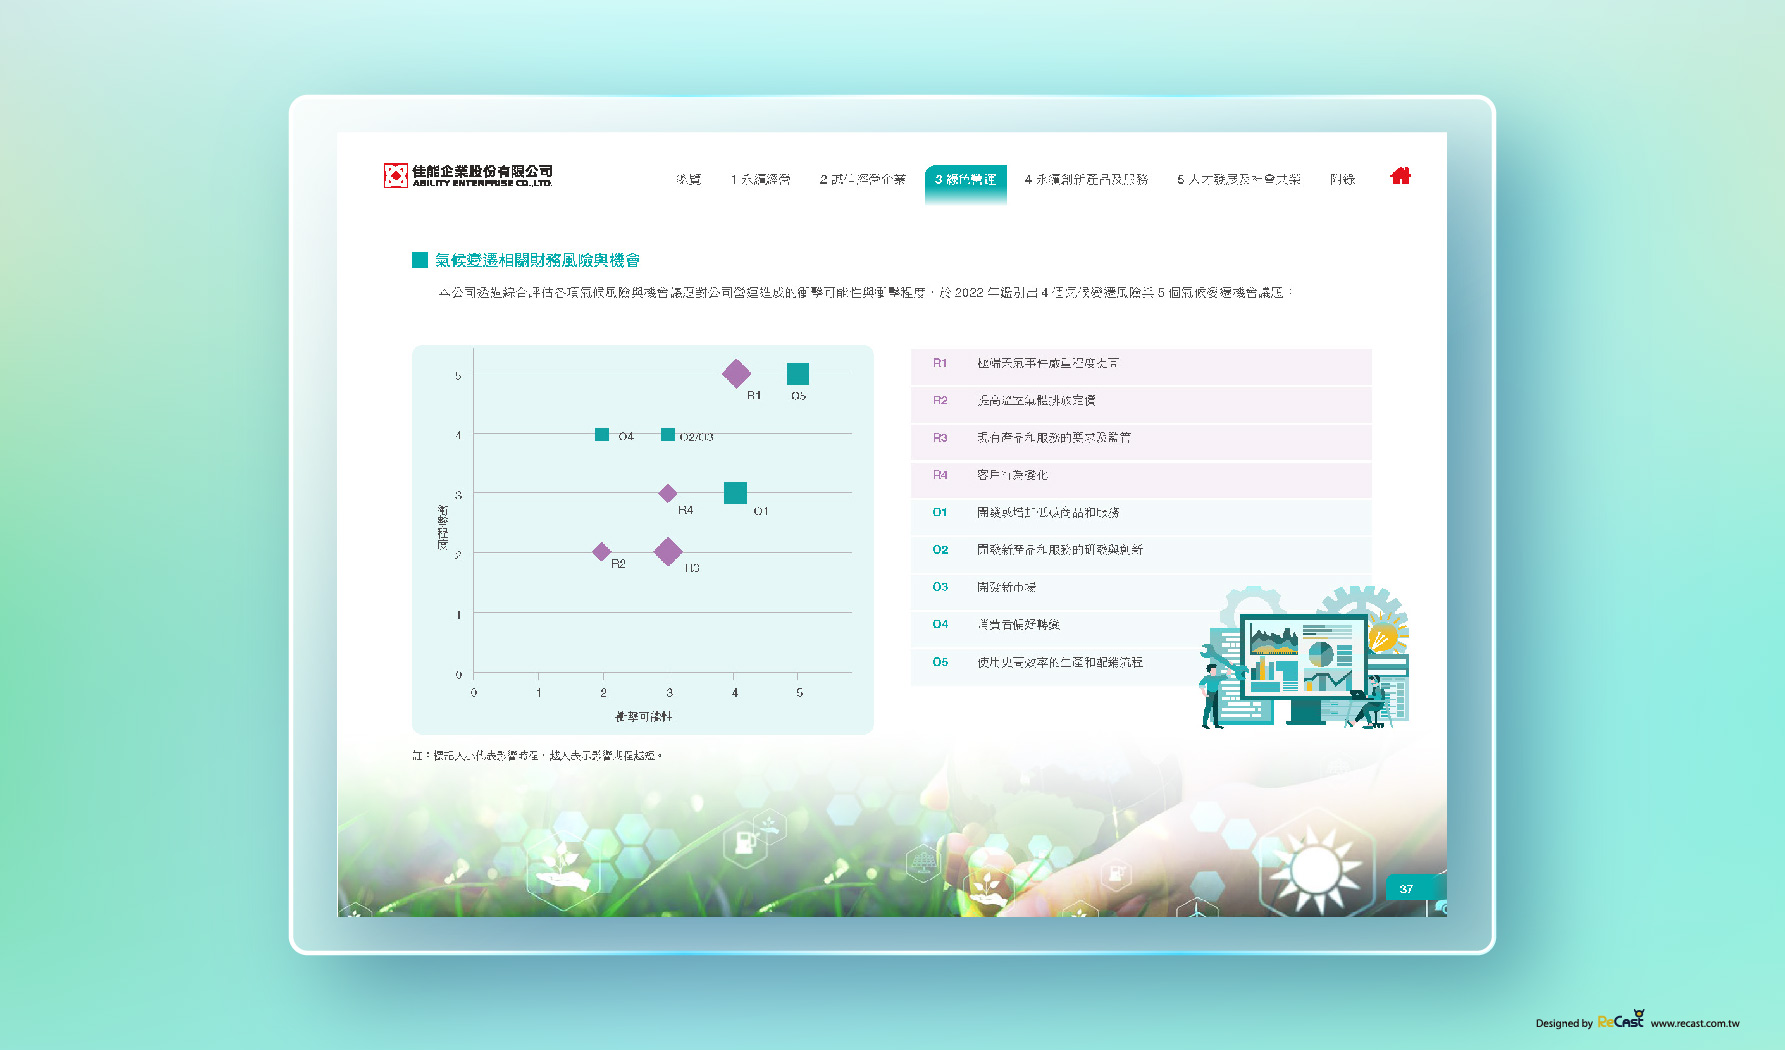Click the fuel pump hexagon icon in footer
The image size is (1785, 1050).
(x=745, y=843)
